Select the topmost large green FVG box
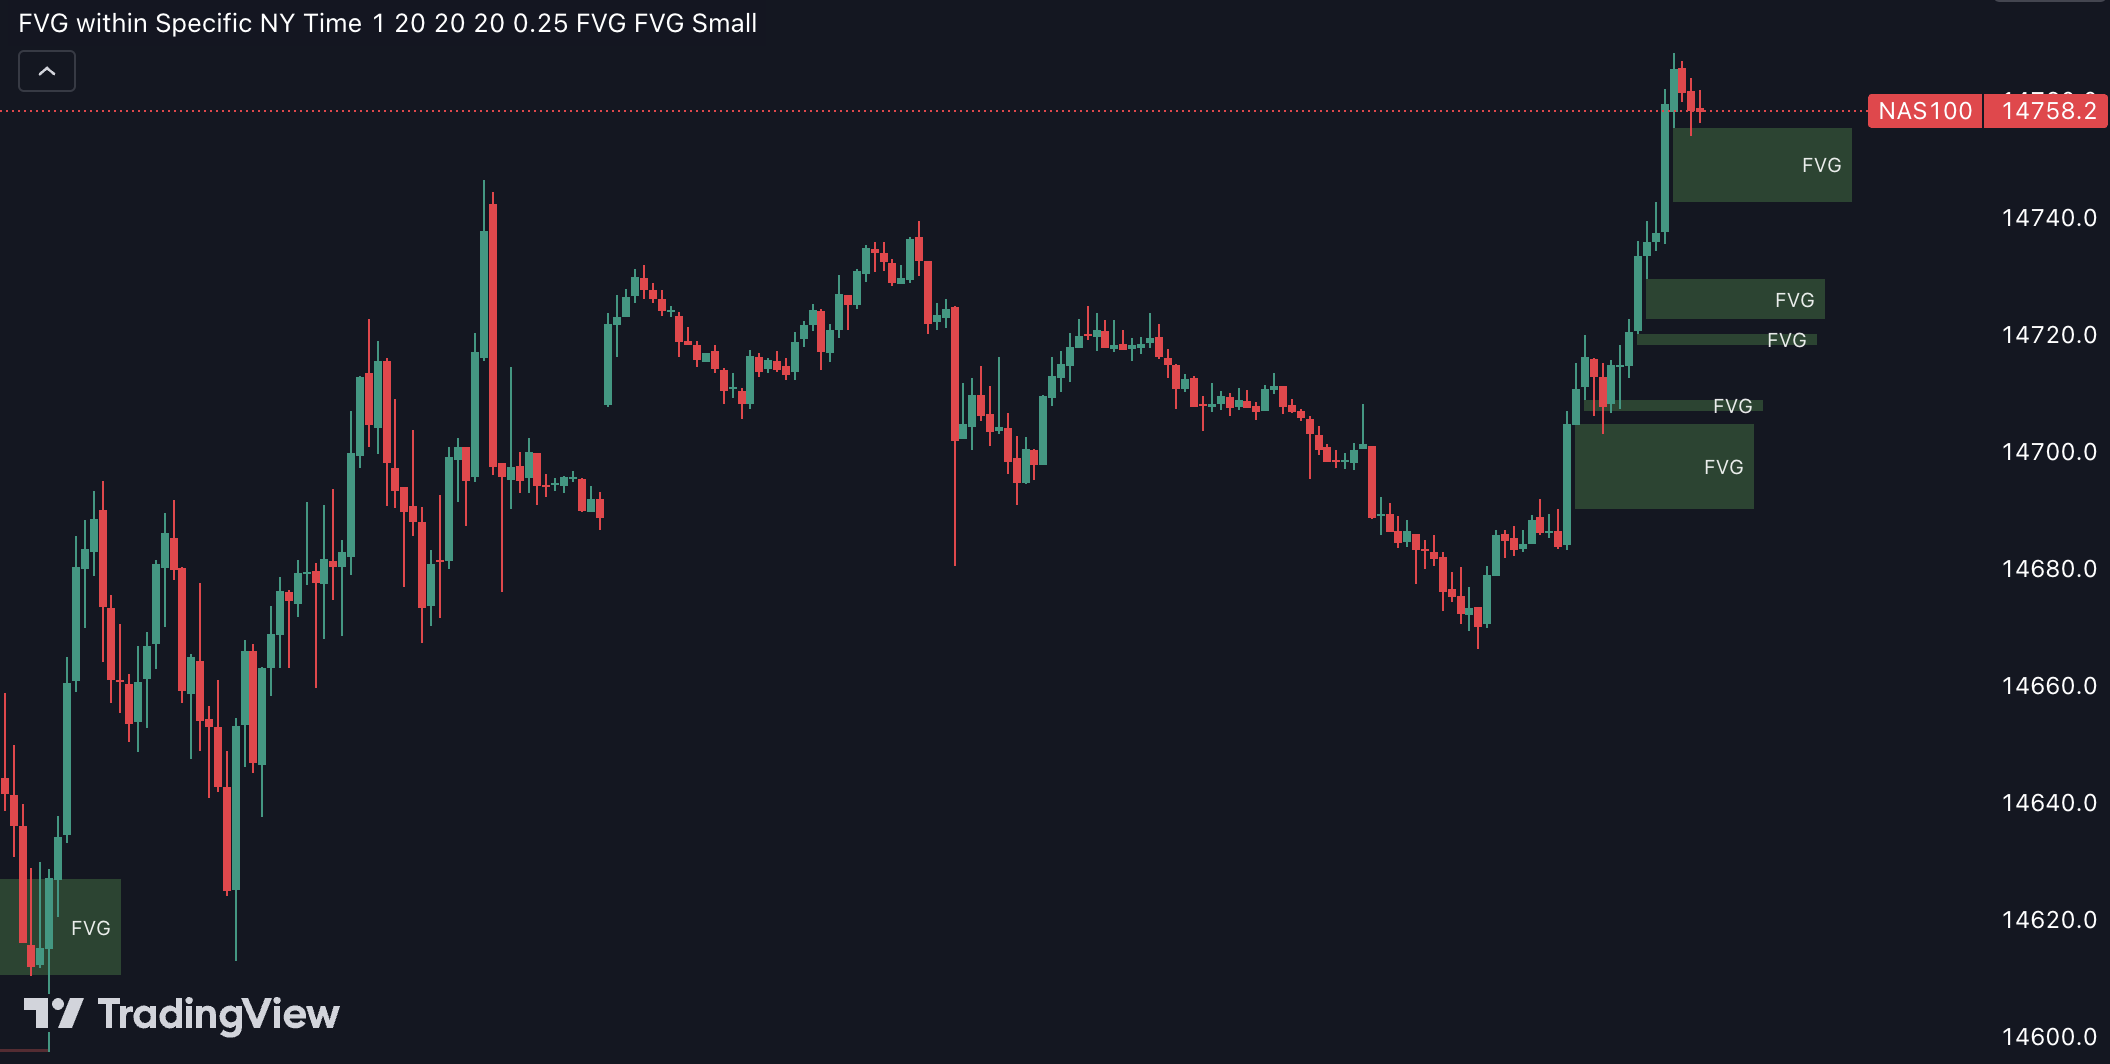 [x=1760, y=165]
